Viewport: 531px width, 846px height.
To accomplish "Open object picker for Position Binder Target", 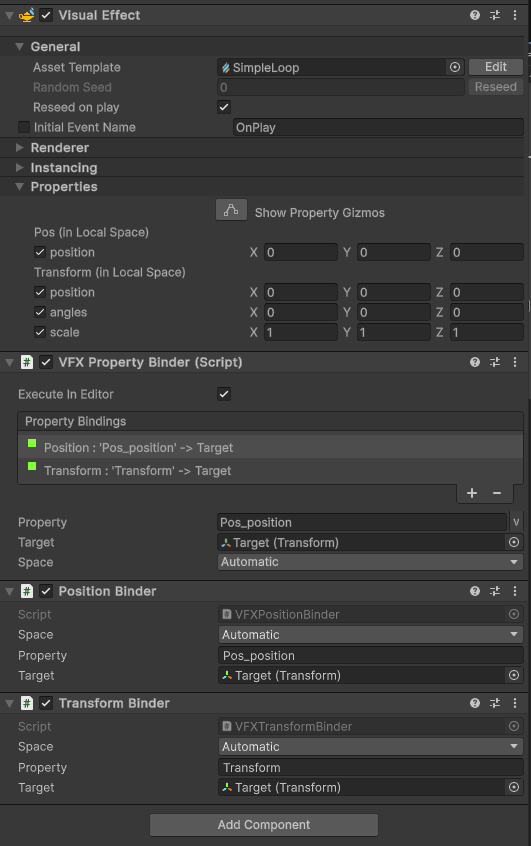I will click(x=514, y=676).
